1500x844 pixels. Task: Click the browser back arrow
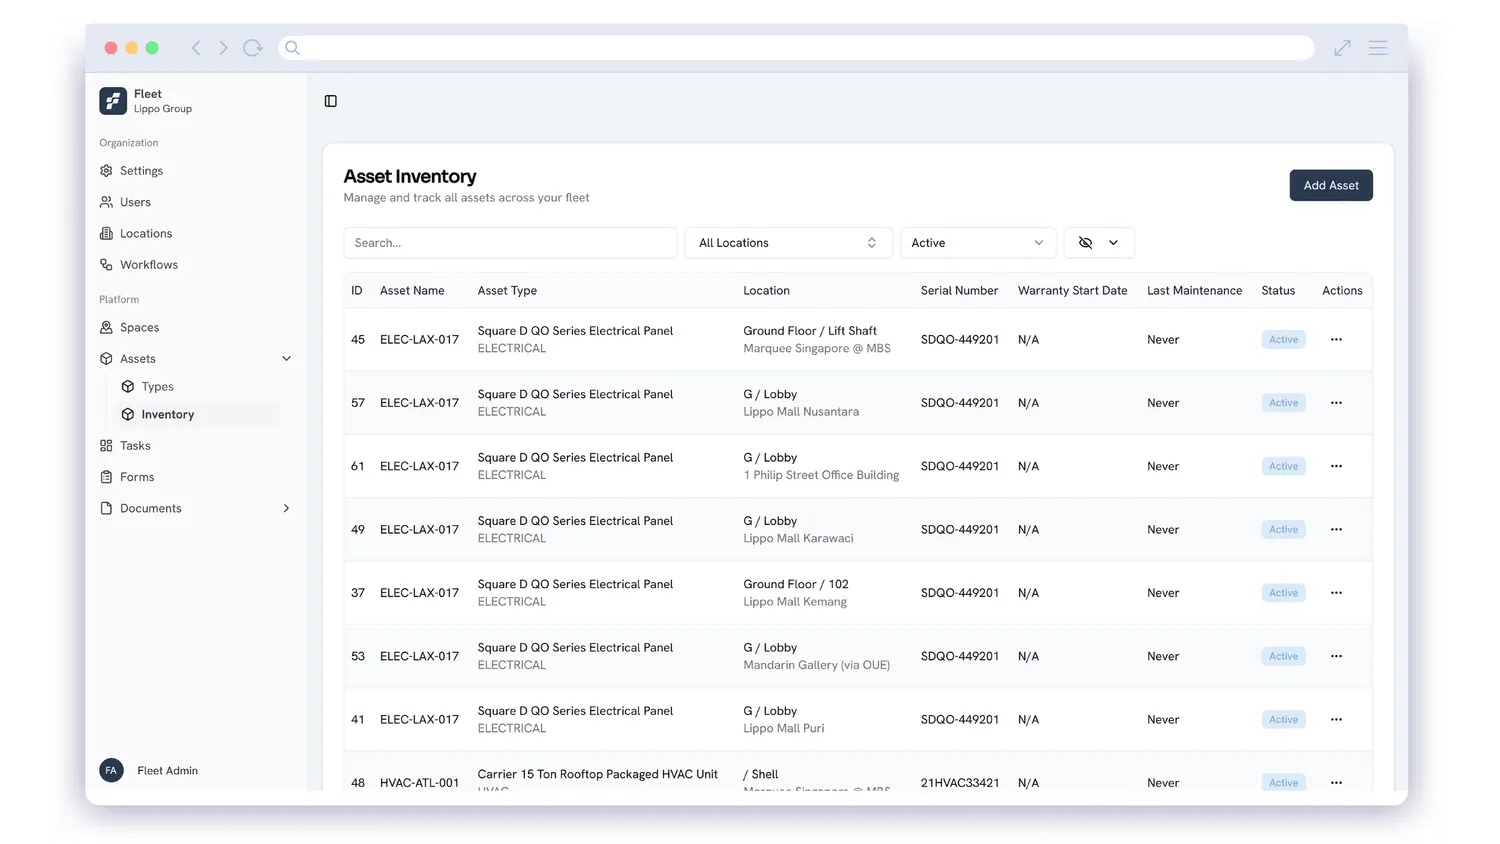(196, 48)
